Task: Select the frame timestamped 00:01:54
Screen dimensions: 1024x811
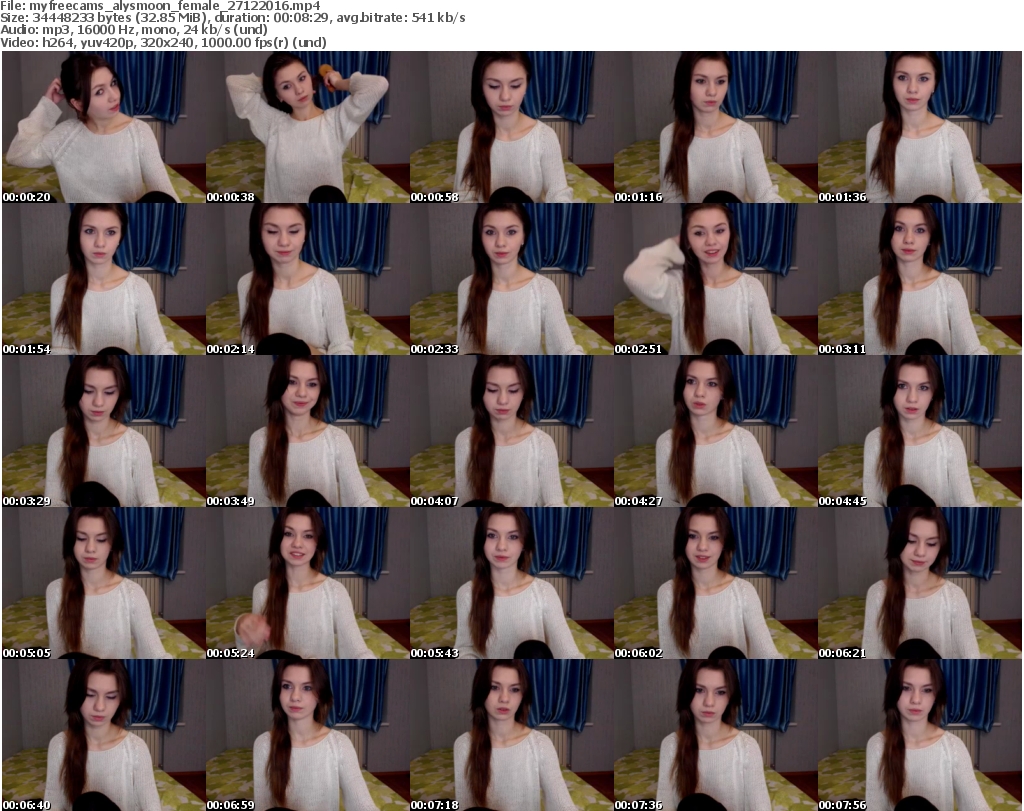Action: pos(104,279)
